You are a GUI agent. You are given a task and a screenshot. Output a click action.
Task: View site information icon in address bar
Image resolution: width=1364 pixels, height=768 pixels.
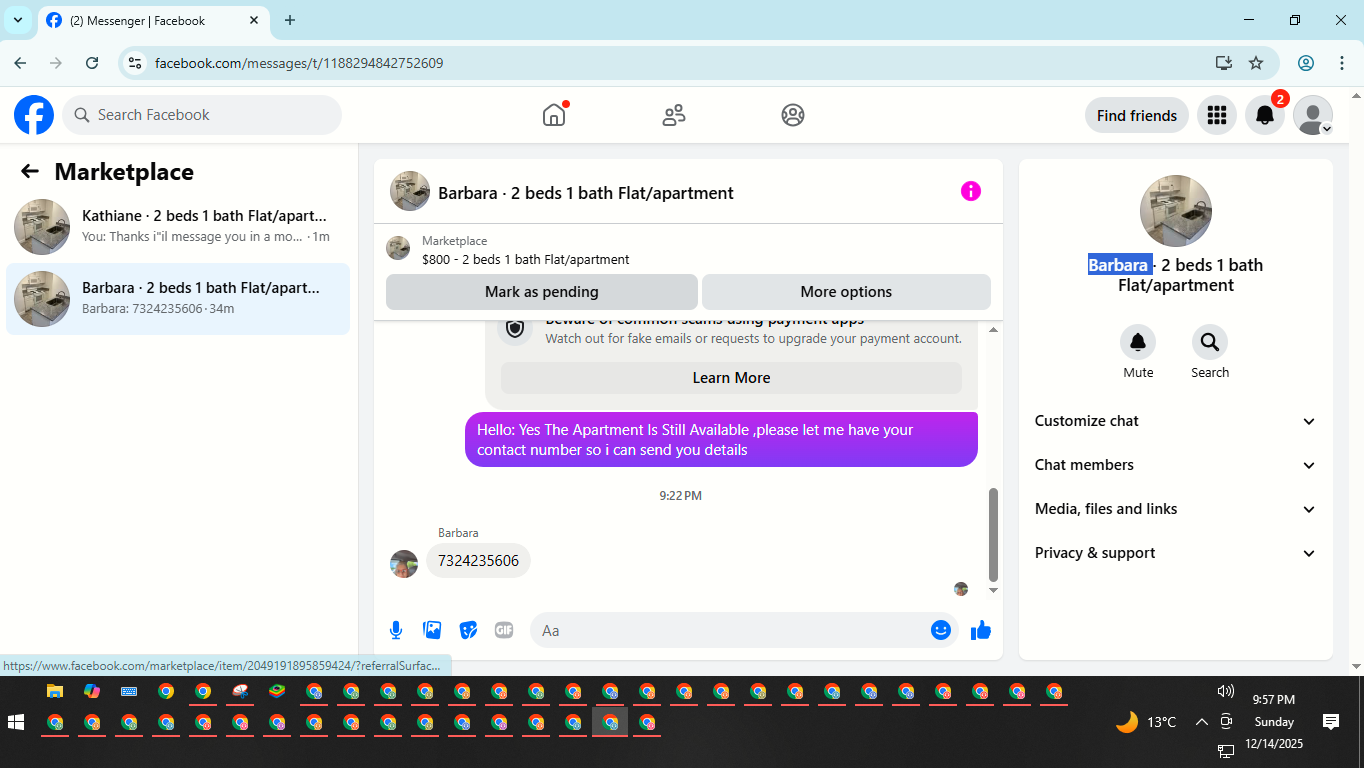point(135,63)
